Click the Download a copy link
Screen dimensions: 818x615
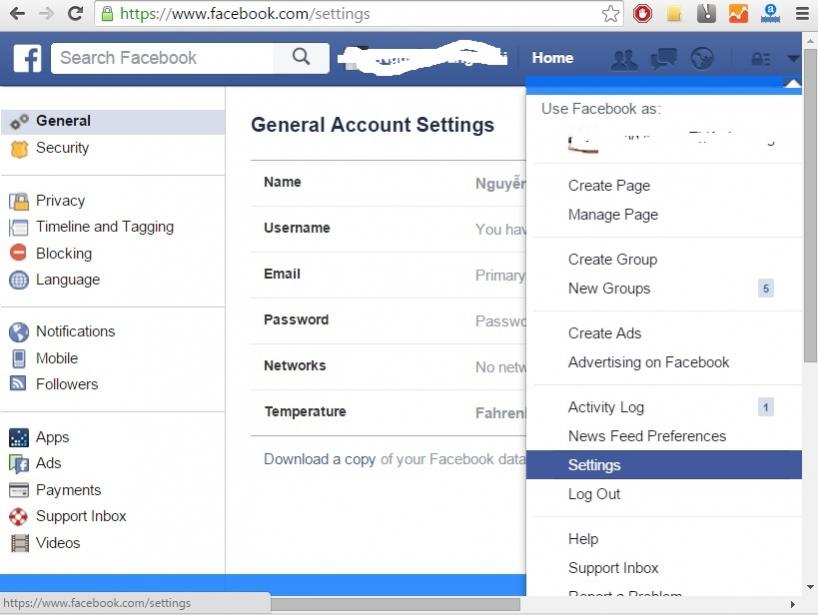pos(319,459)
